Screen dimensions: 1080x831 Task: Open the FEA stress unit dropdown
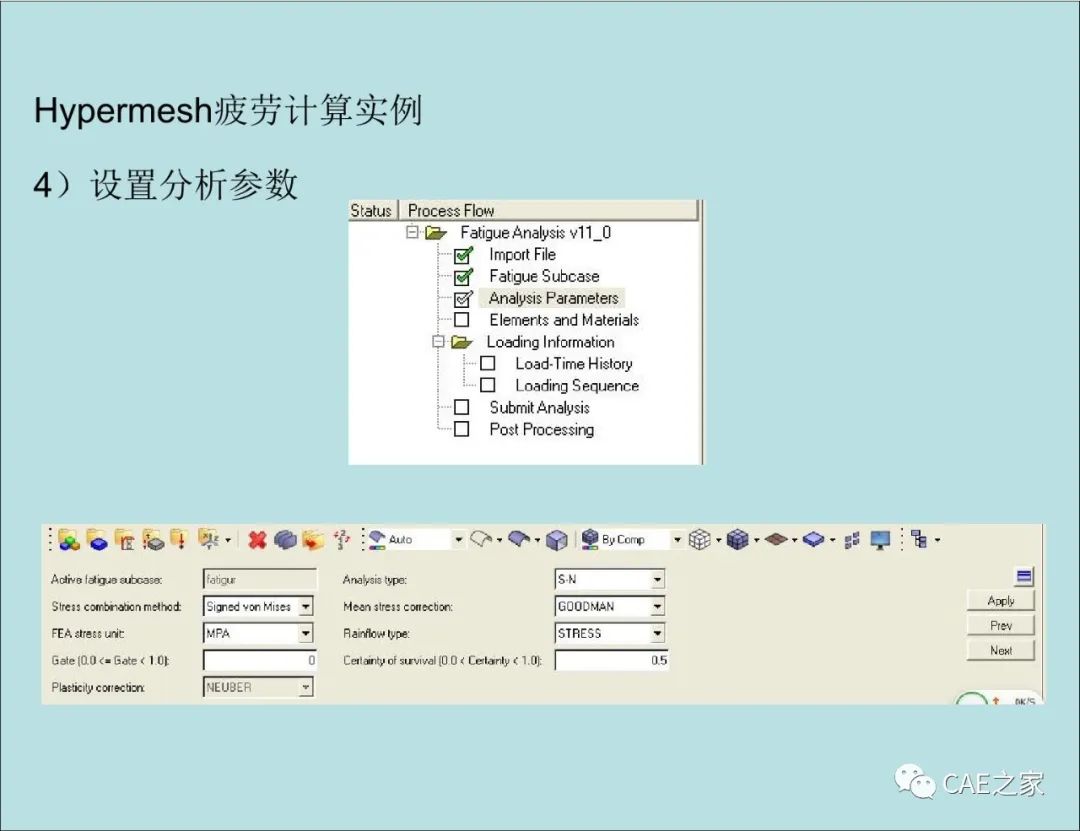pos(306,633)
